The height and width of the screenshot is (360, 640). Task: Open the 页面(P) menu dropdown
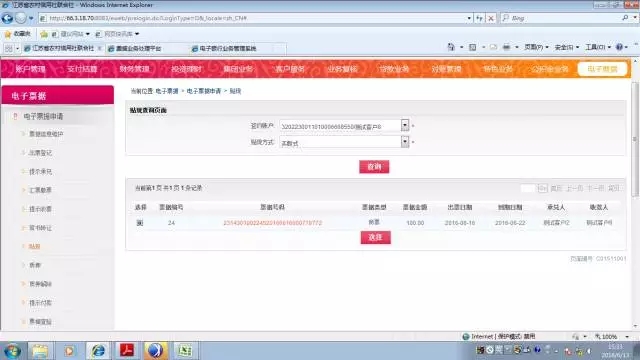click(536, 47)
